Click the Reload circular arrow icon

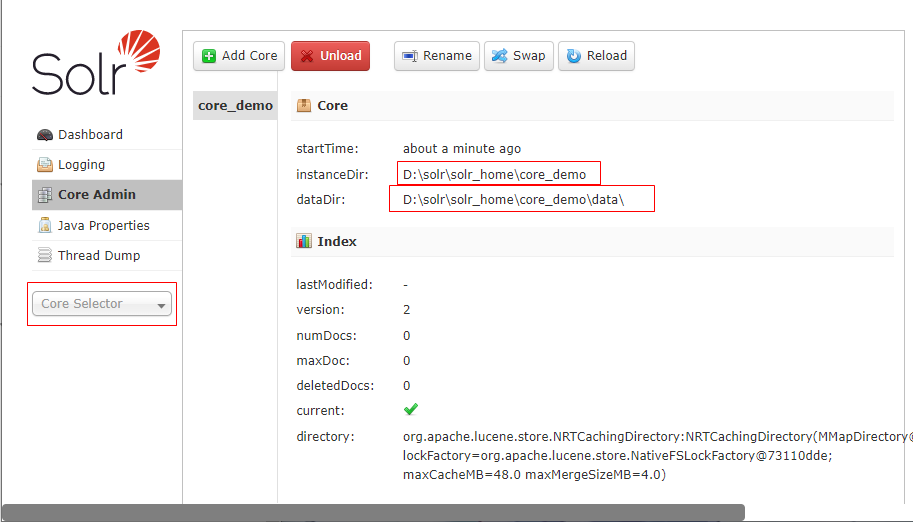(x=574, y=56)
